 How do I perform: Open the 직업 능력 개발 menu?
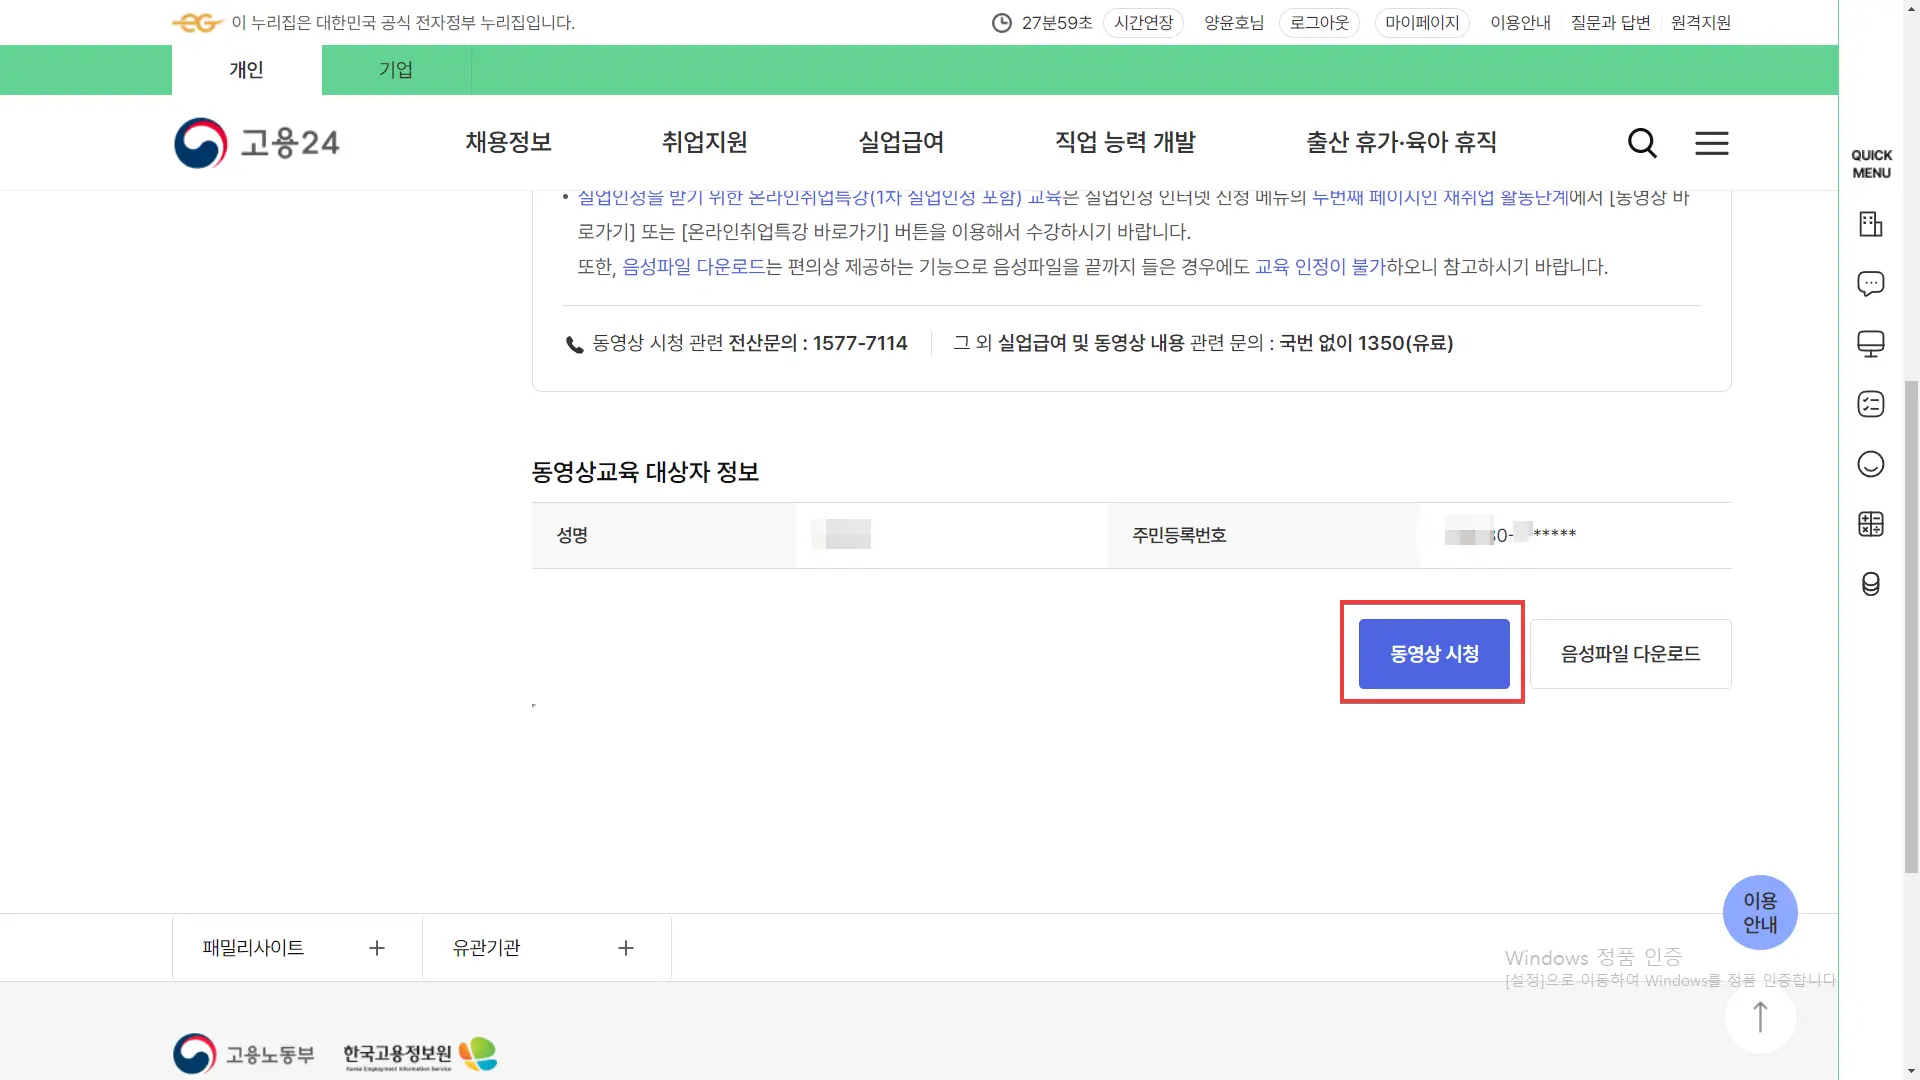point(1125,142)
